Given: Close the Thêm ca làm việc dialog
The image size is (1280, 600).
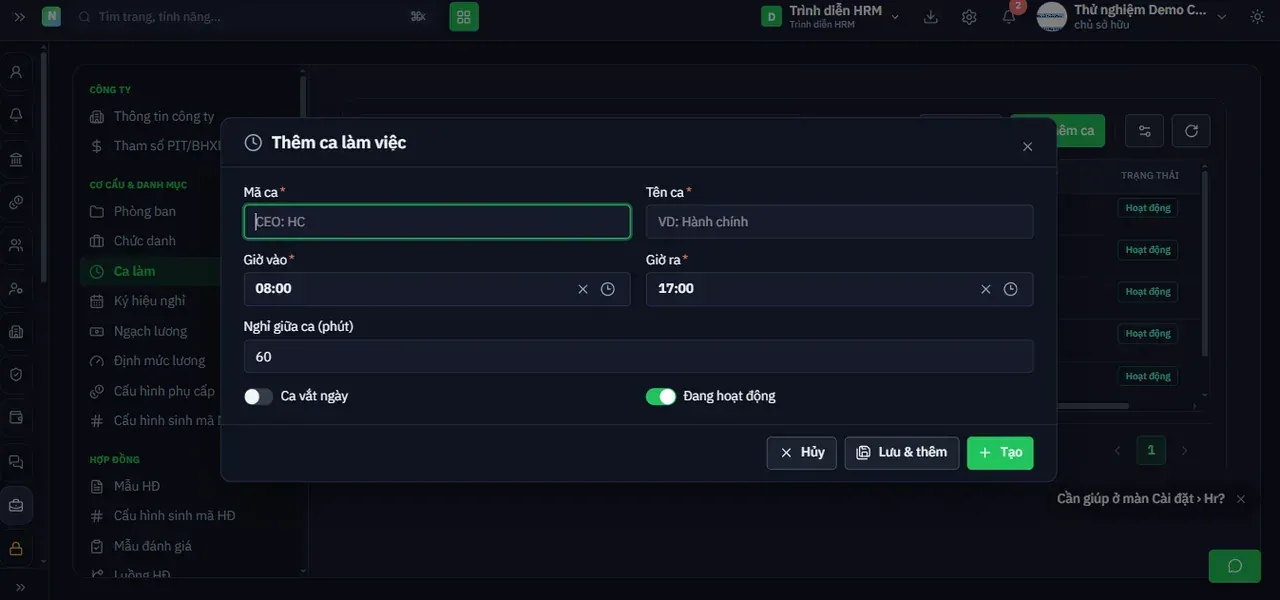Looking at the screenshot, I should (x=1027, y=147).
